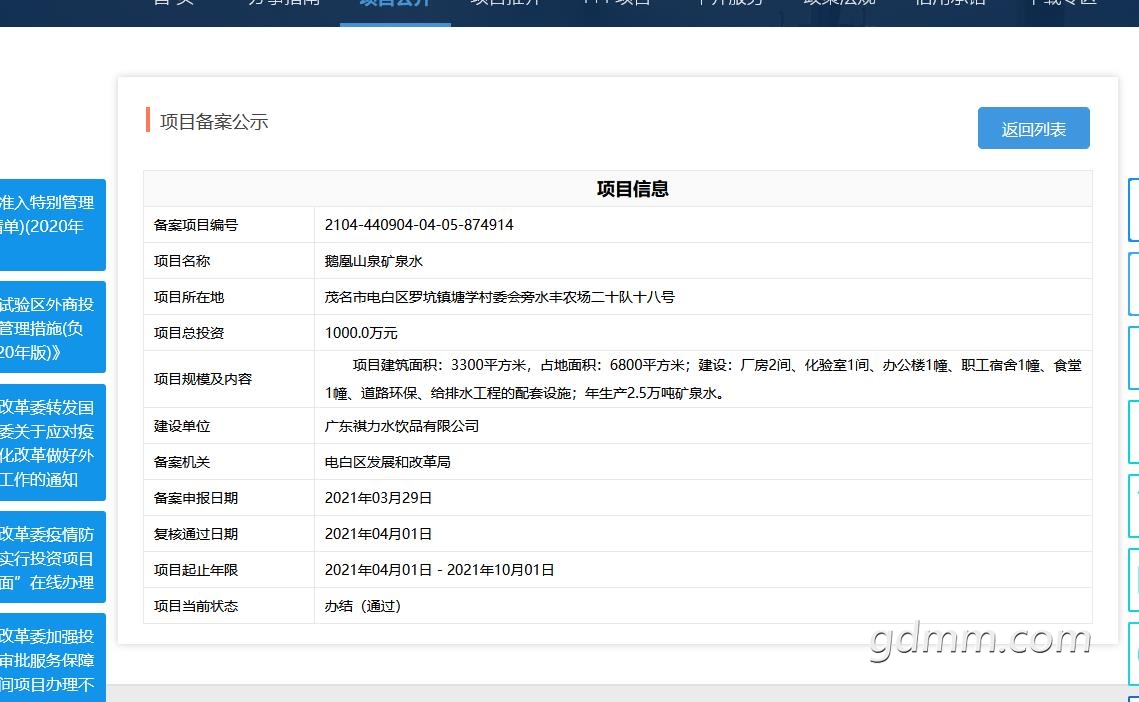Click the 建设单位 label cell
Viewport: 1139px width, 702px height.
point(229,426)
